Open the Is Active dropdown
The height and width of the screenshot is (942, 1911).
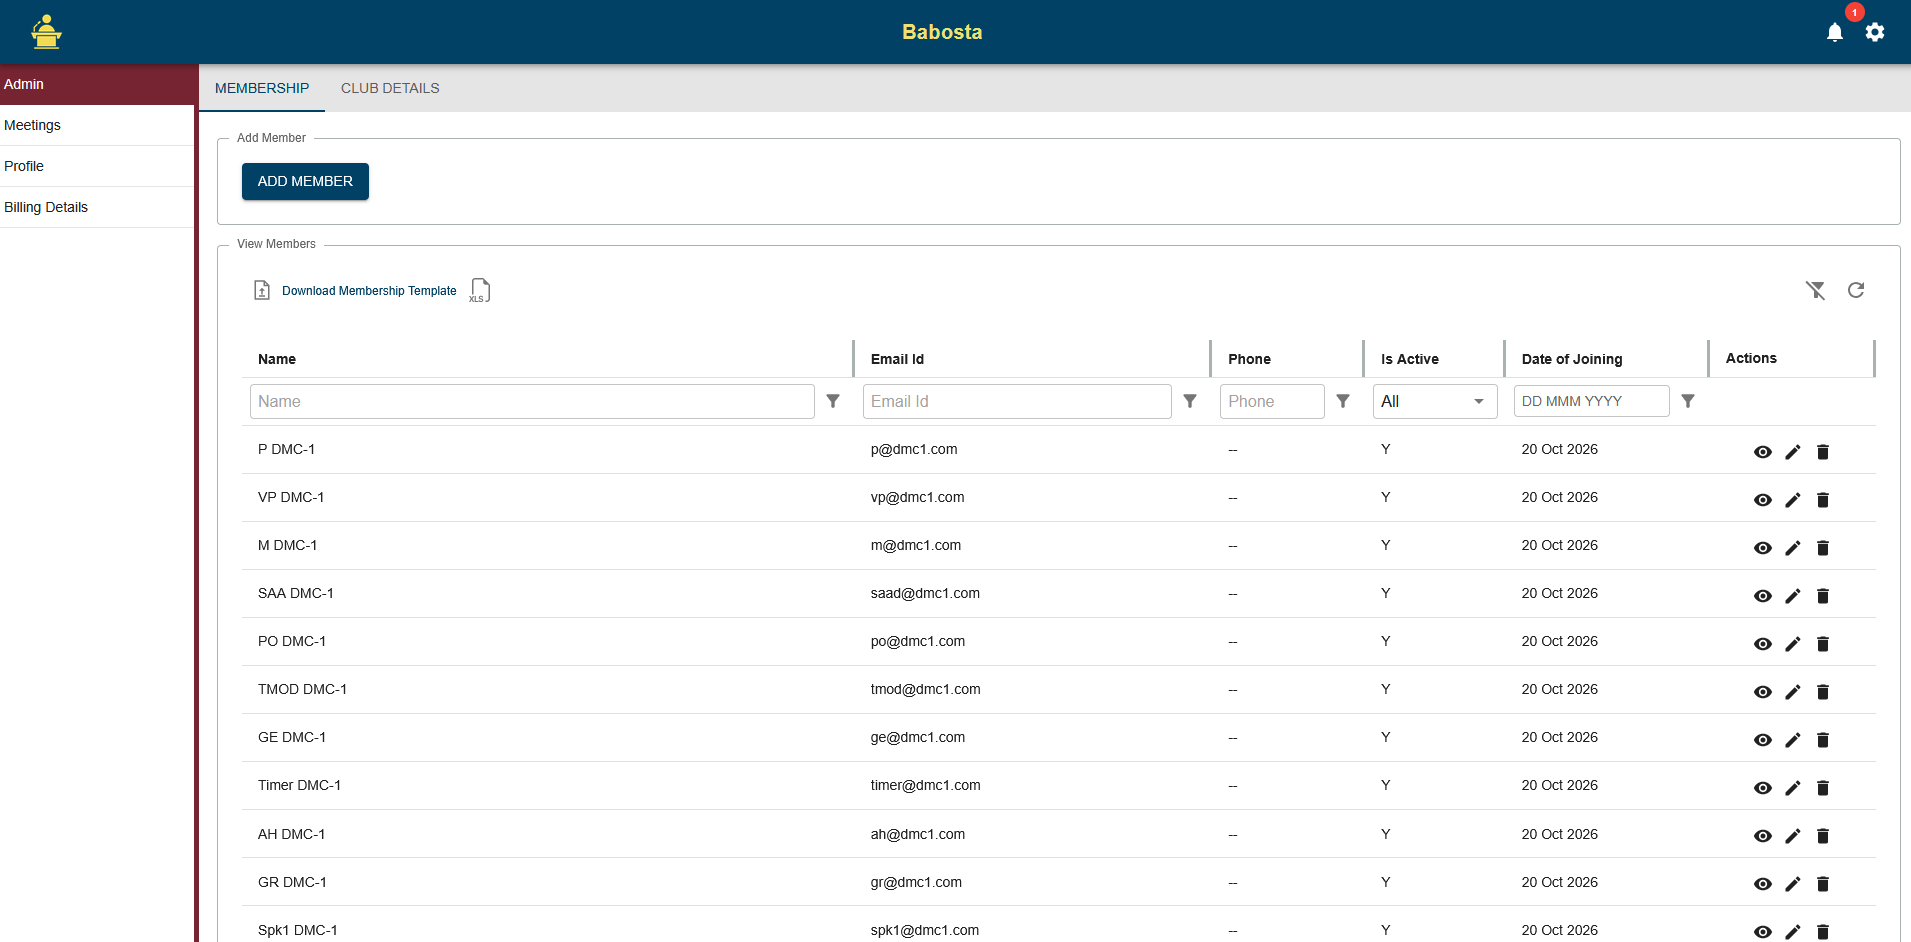coord(1435,401)
